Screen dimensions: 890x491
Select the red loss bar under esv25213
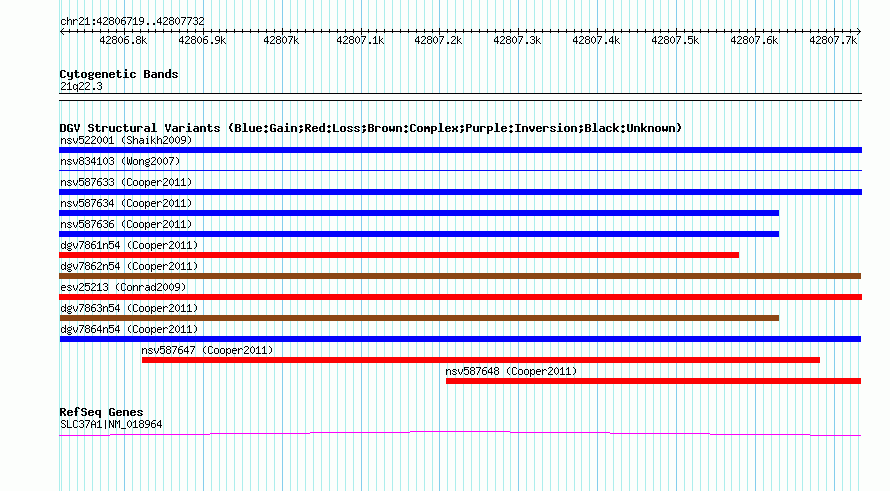tap(460, 297)
